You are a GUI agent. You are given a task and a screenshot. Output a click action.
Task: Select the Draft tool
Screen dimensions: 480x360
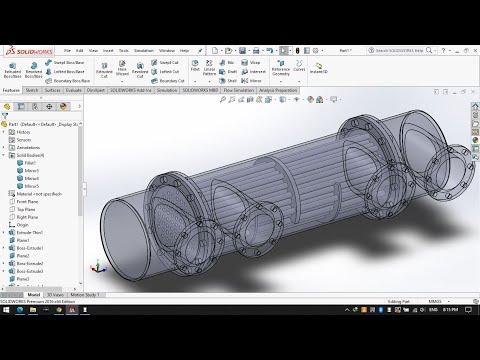228,72
